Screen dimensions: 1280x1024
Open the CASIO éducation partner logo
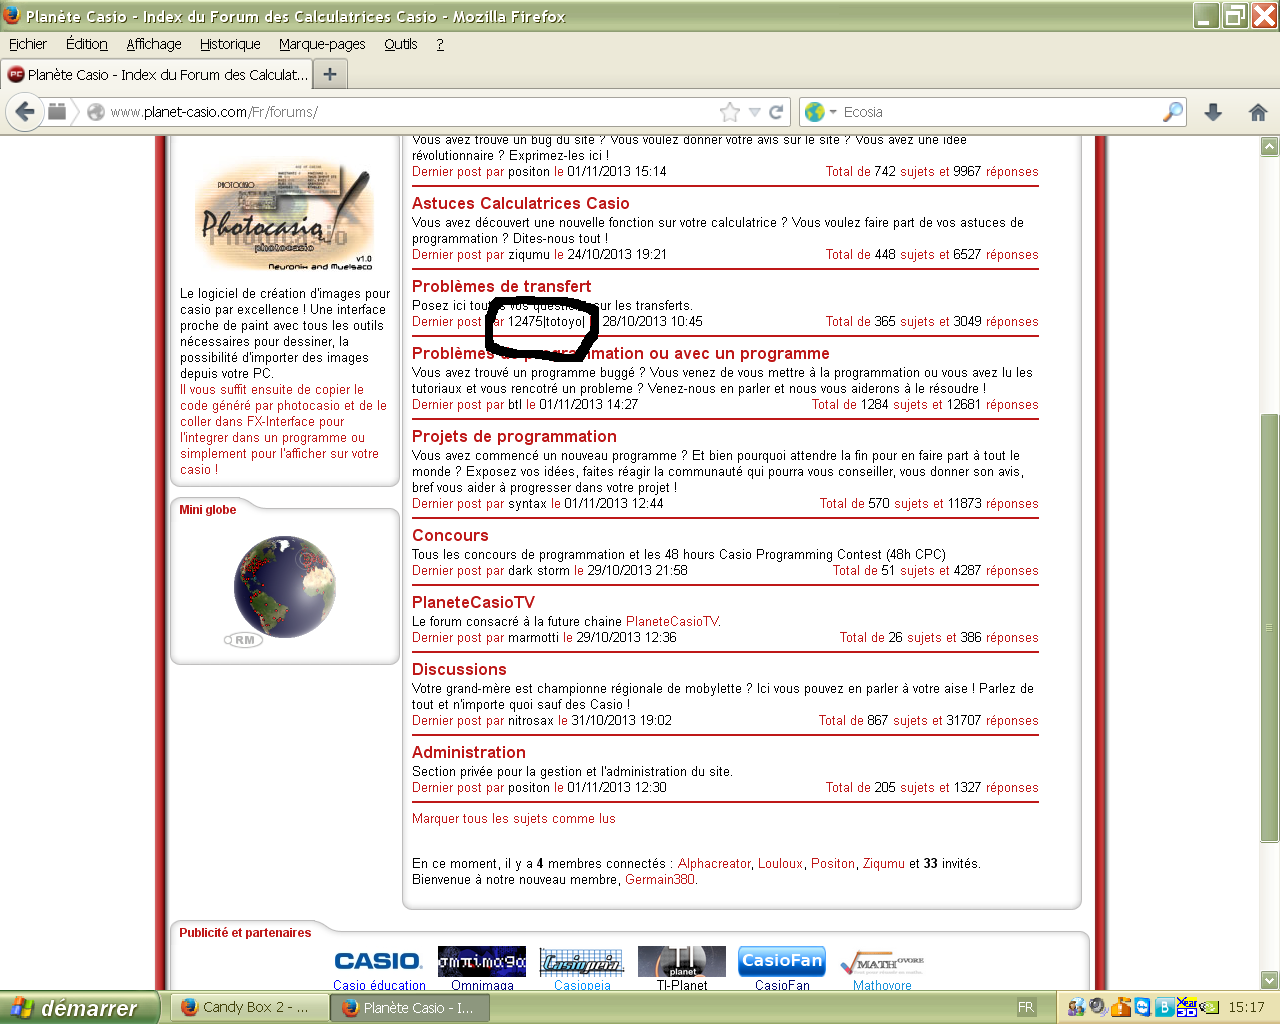click(x=378, y=961)
